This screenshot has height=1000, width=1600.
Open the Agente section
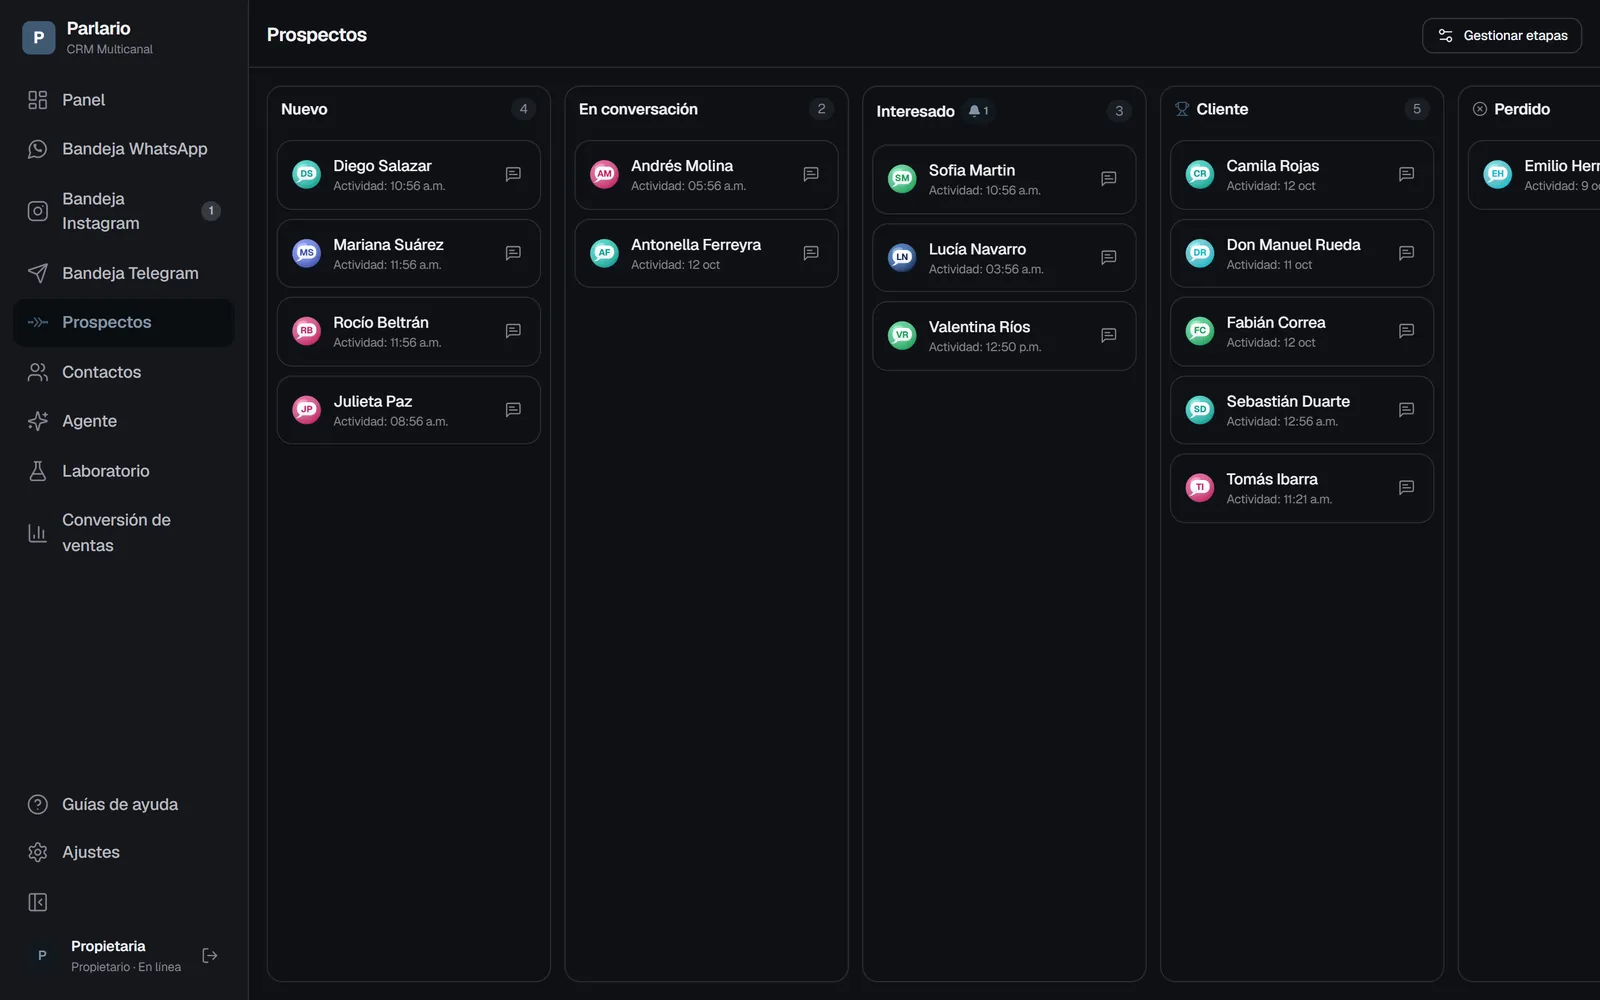tap(124, 421)
